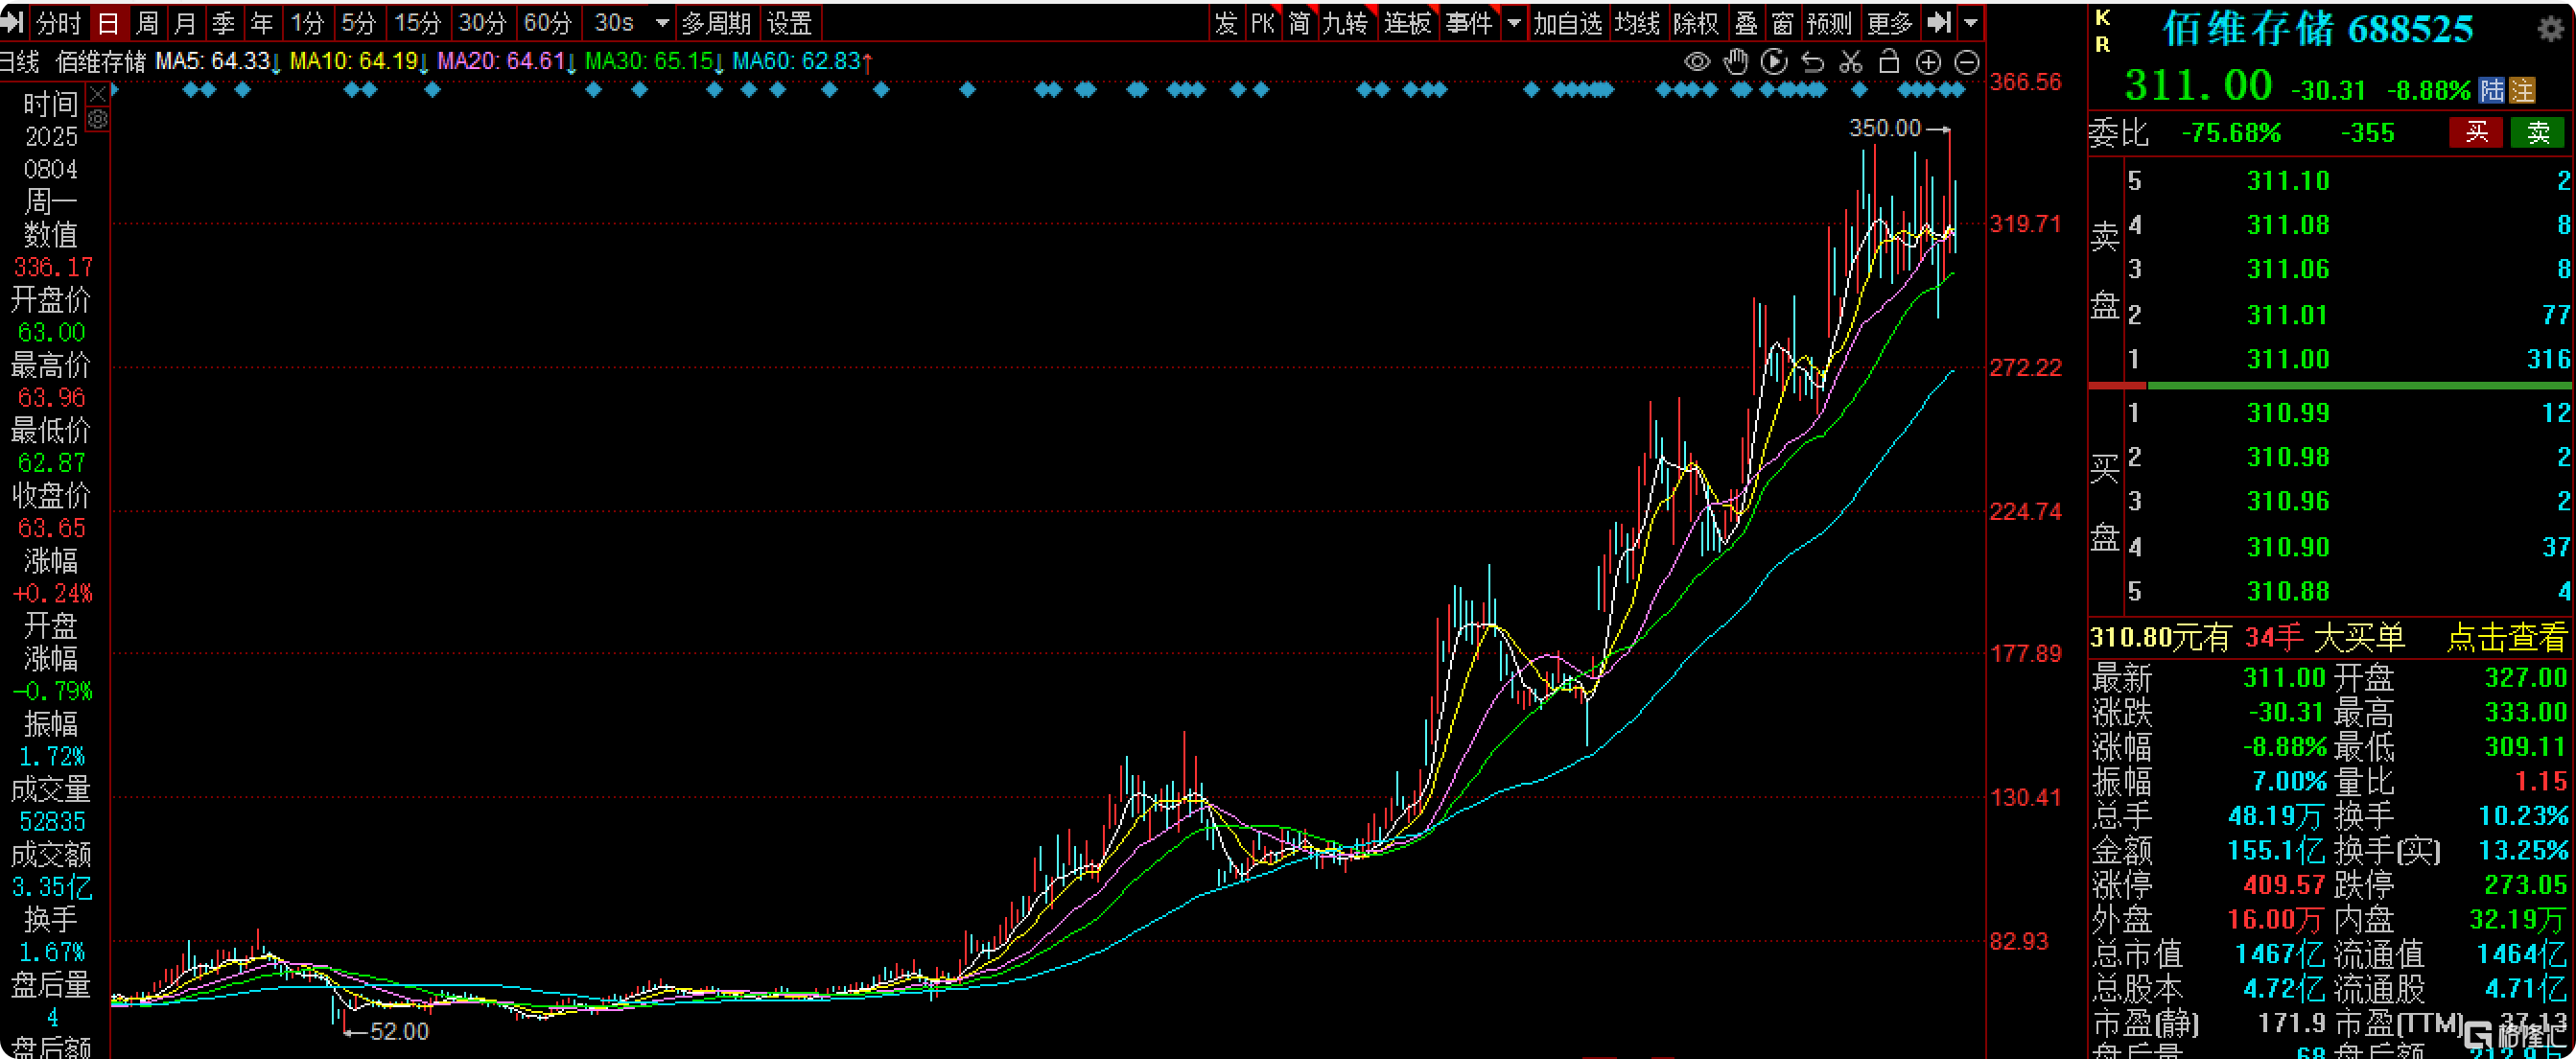This screenshot has width=2576, height=1059.
Task: Open the 设置 settings button
Action: pyautogui.click(x=790, y=22)
